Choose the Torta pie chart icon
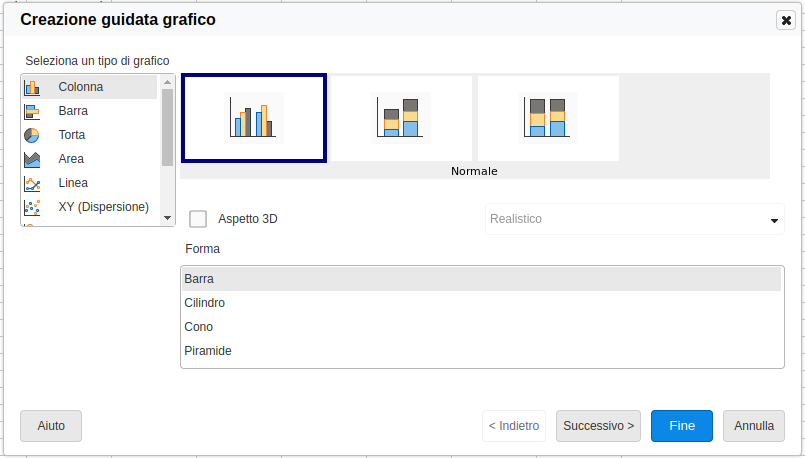This screenshot has height=458, width=805. click(x=32, y=135)
